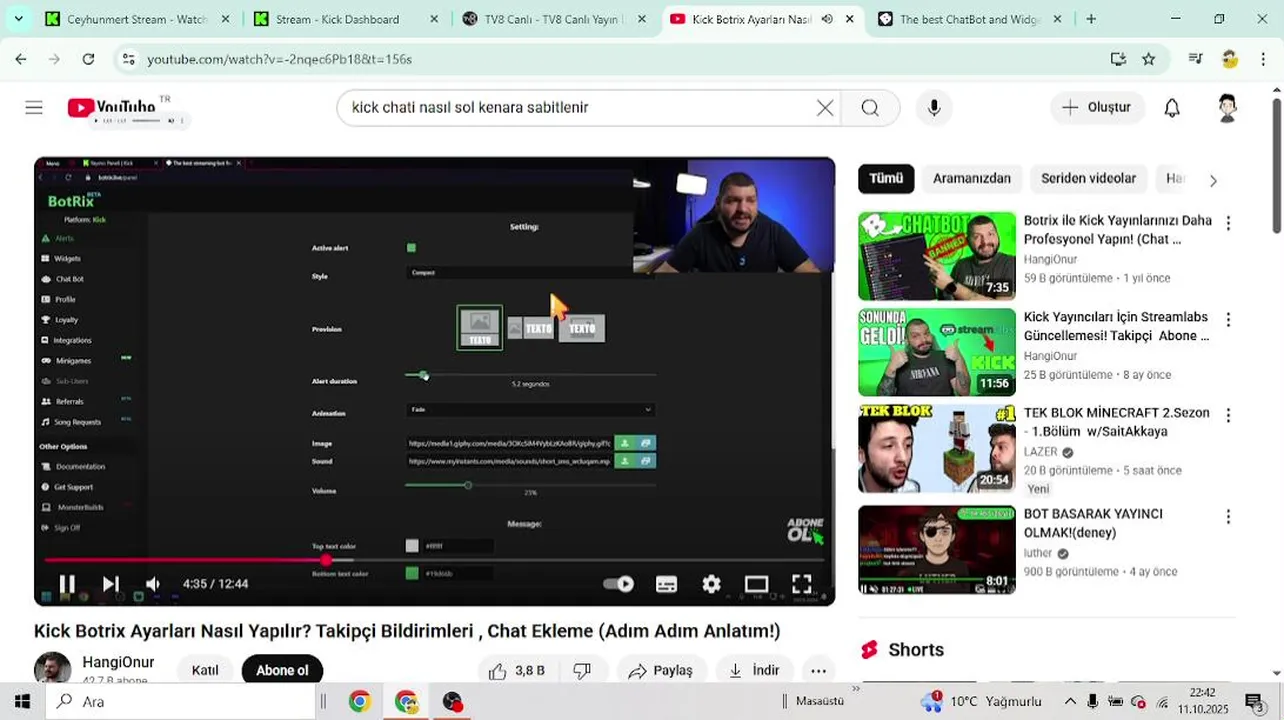Switch player to theater mode
This screenshot has width=1284, height=720.
click(756, 584)
